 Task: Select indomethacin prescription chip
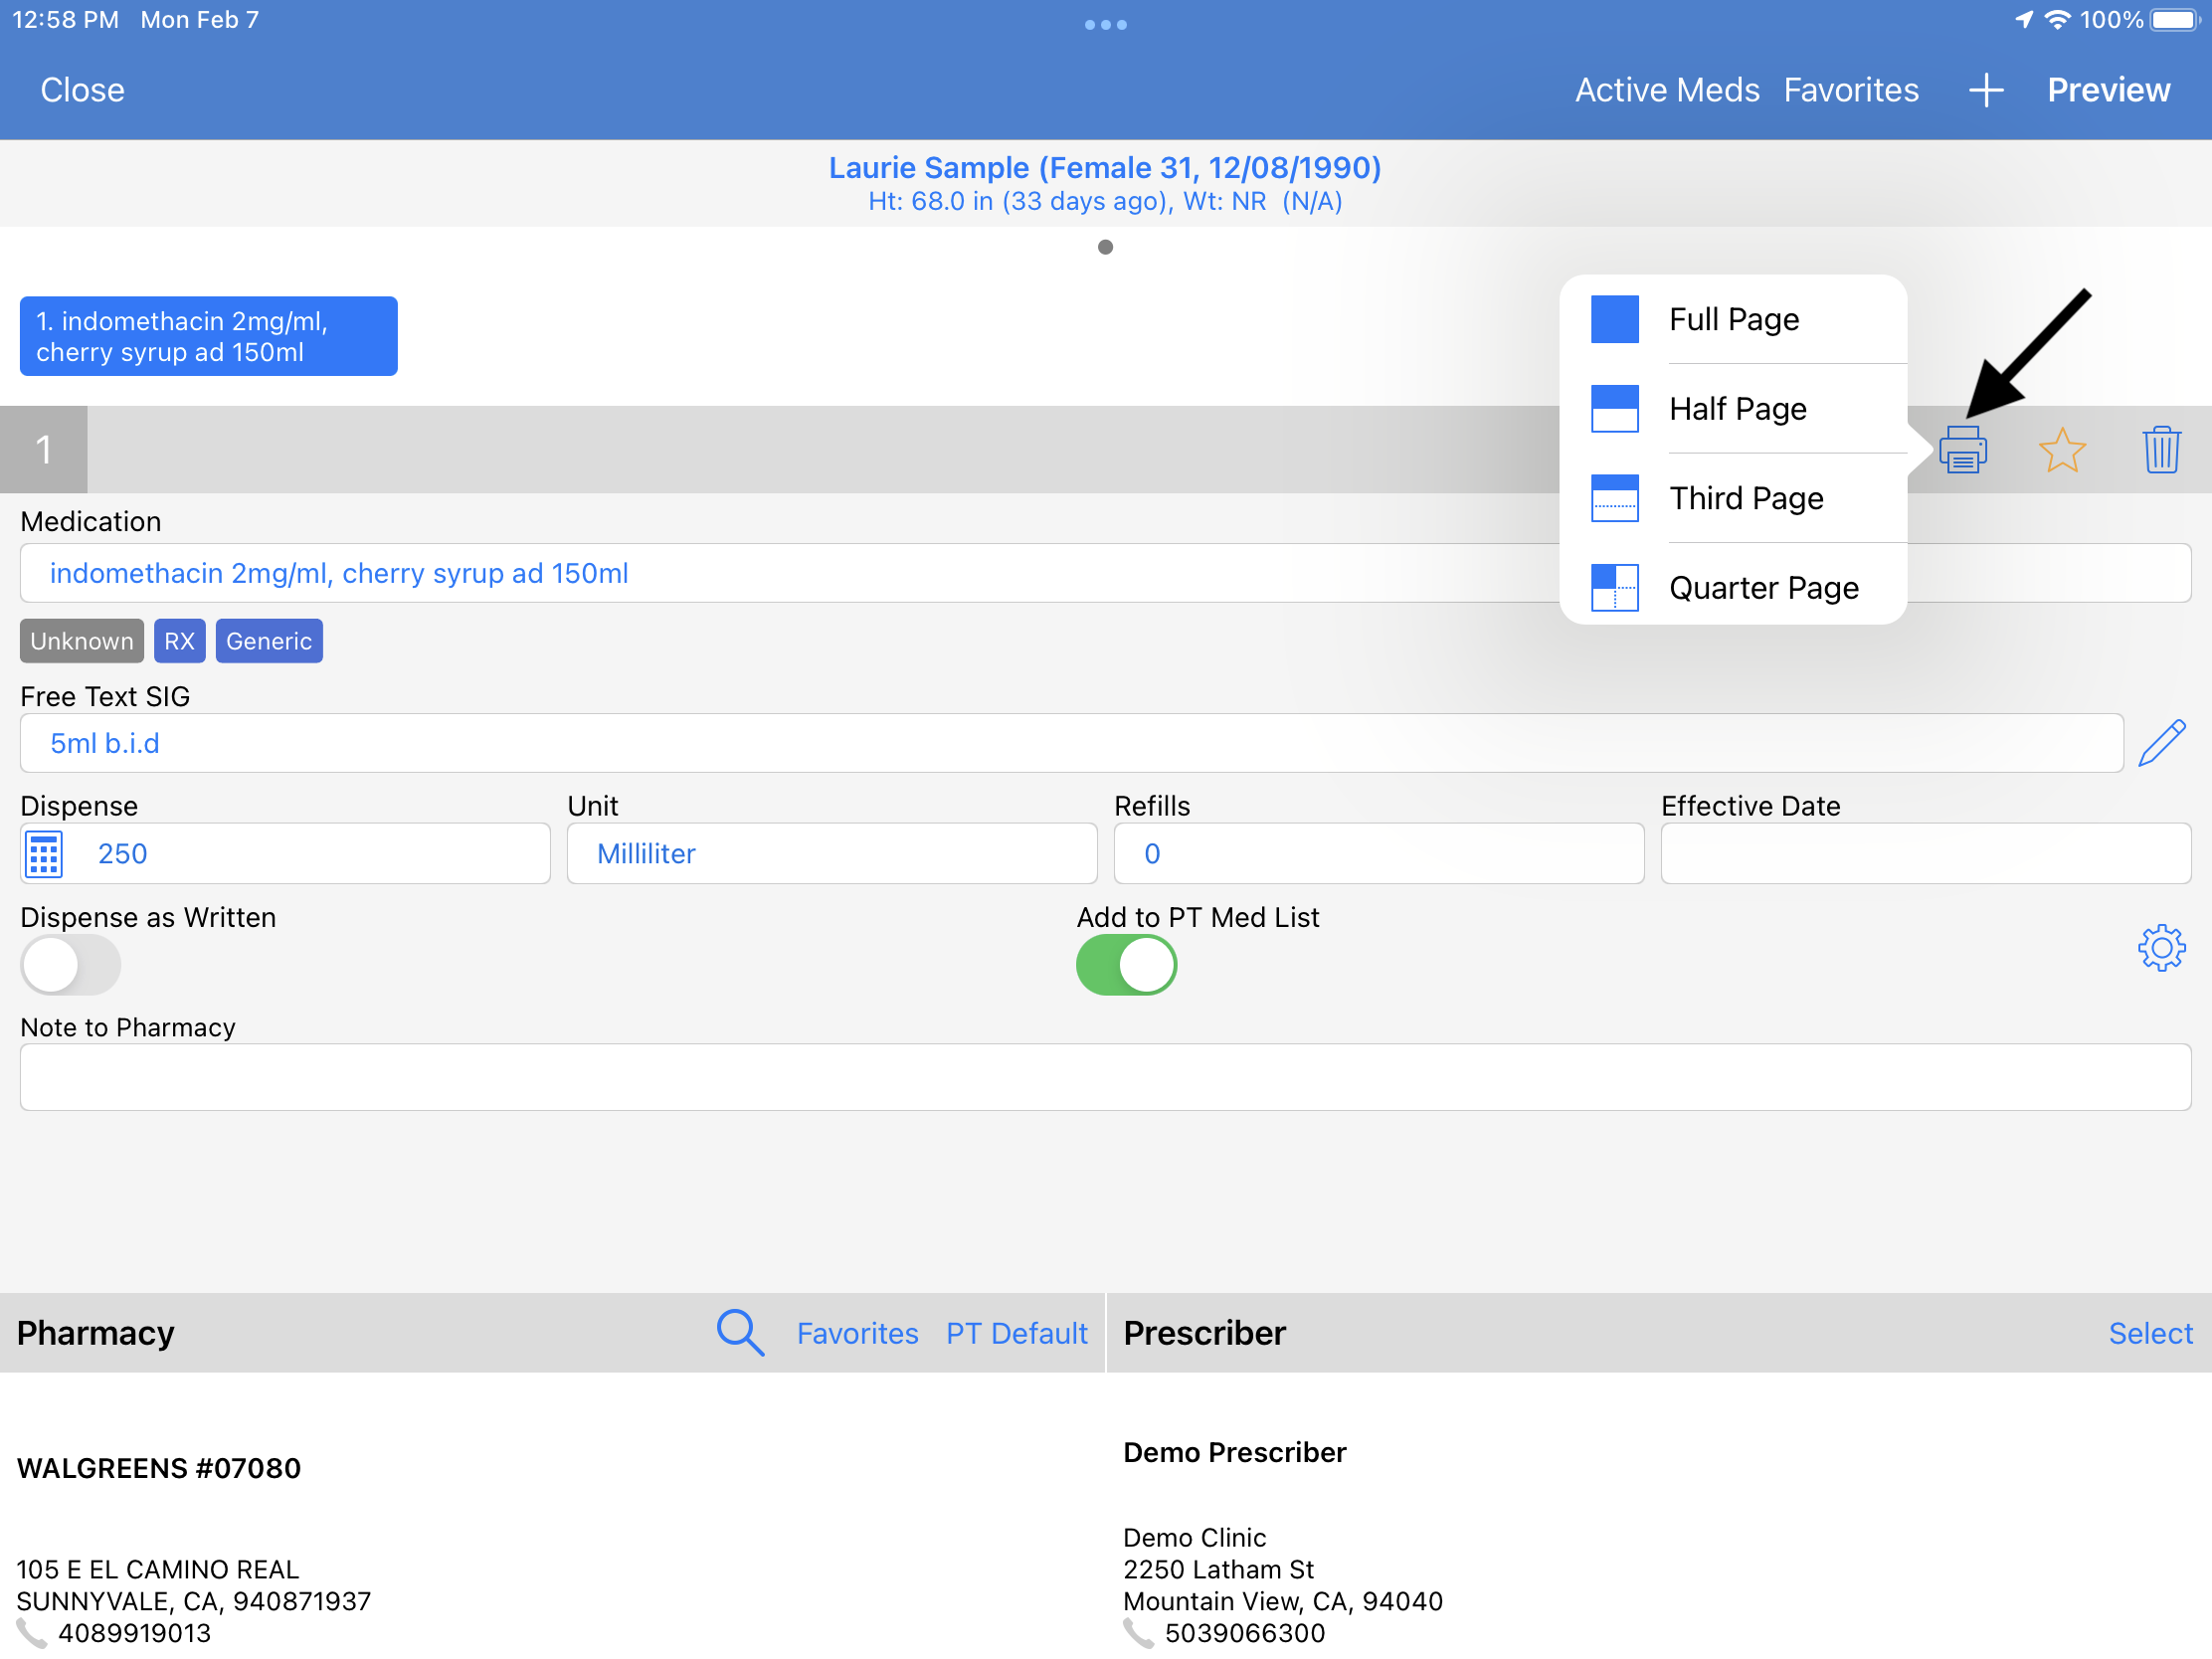coord(208,336)
